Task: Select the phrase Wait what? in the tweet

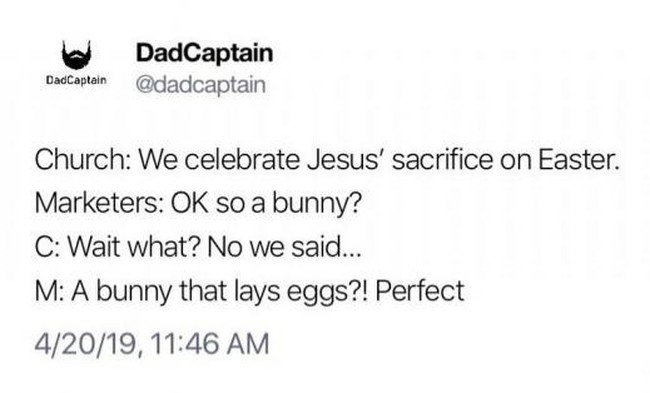Action: pos(134,247)
